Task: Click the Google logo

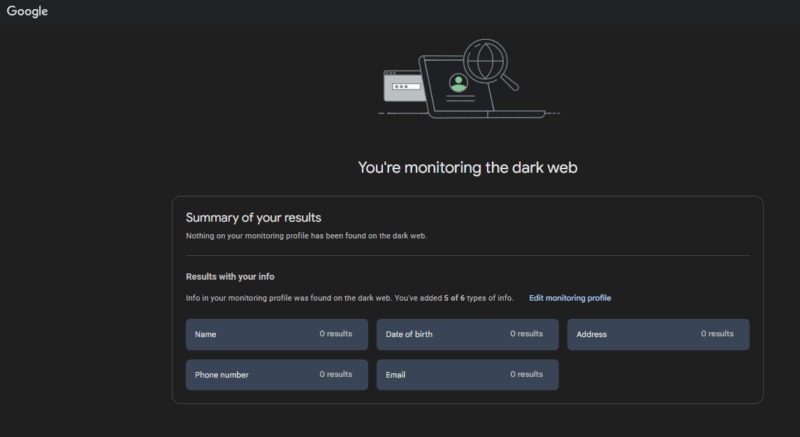Action: pyautogui.click(x=27, y=11)
